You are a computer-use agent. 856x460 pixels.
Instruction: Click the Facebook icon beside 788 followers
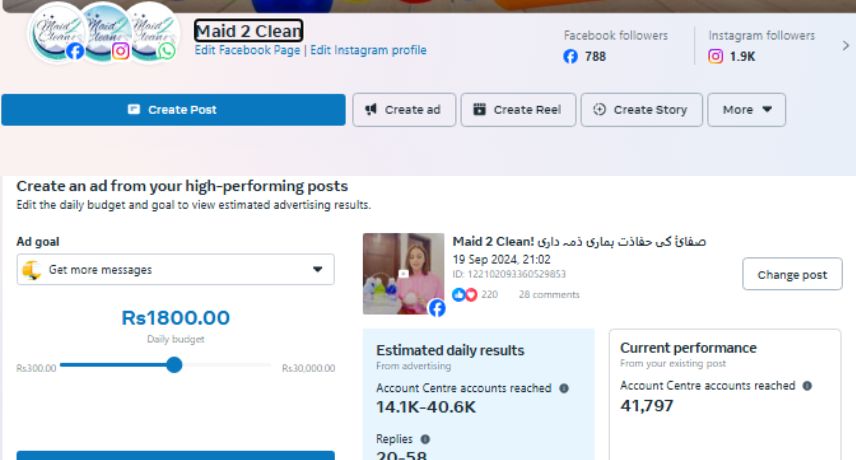(571, 57)
